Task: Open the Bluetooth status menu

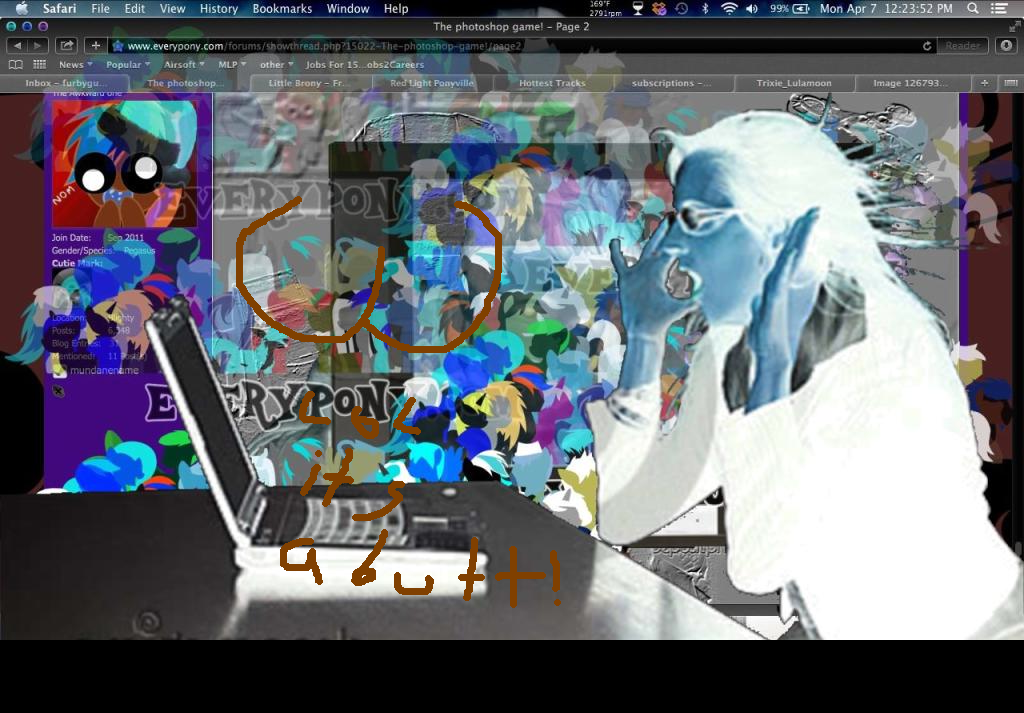Action: click(705, 8)
